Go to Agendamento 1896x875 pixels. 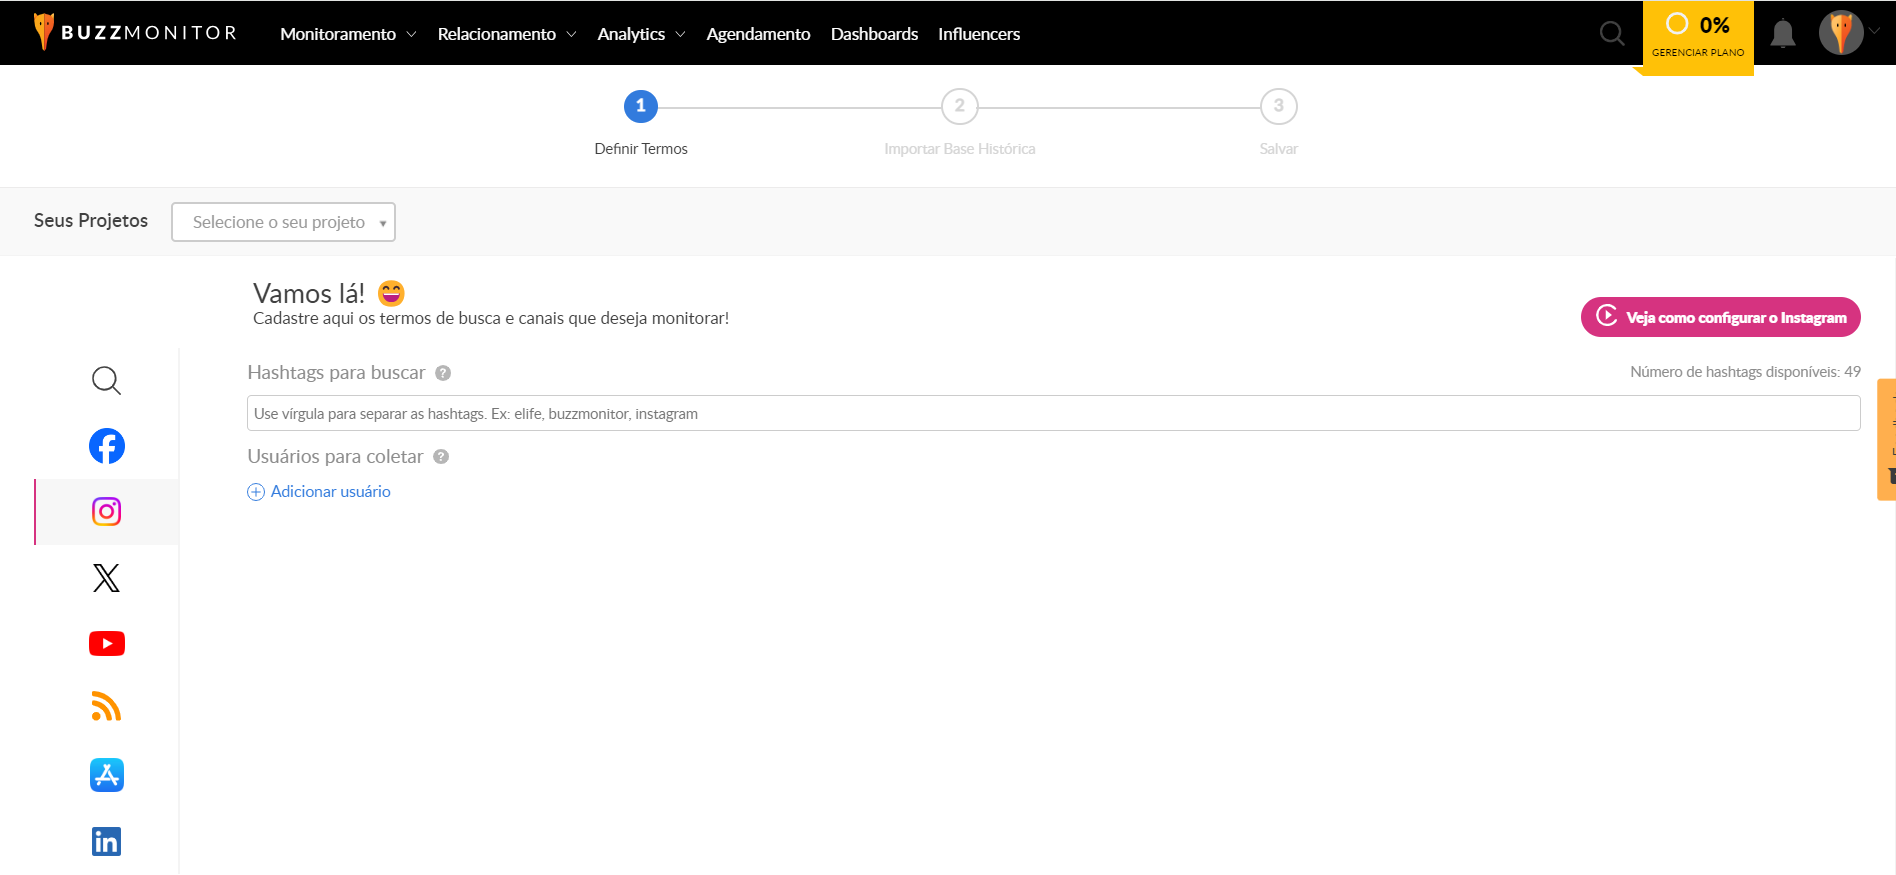[758, 34]
